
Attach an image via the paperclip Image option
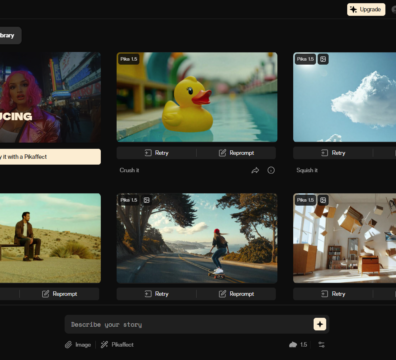78,345
